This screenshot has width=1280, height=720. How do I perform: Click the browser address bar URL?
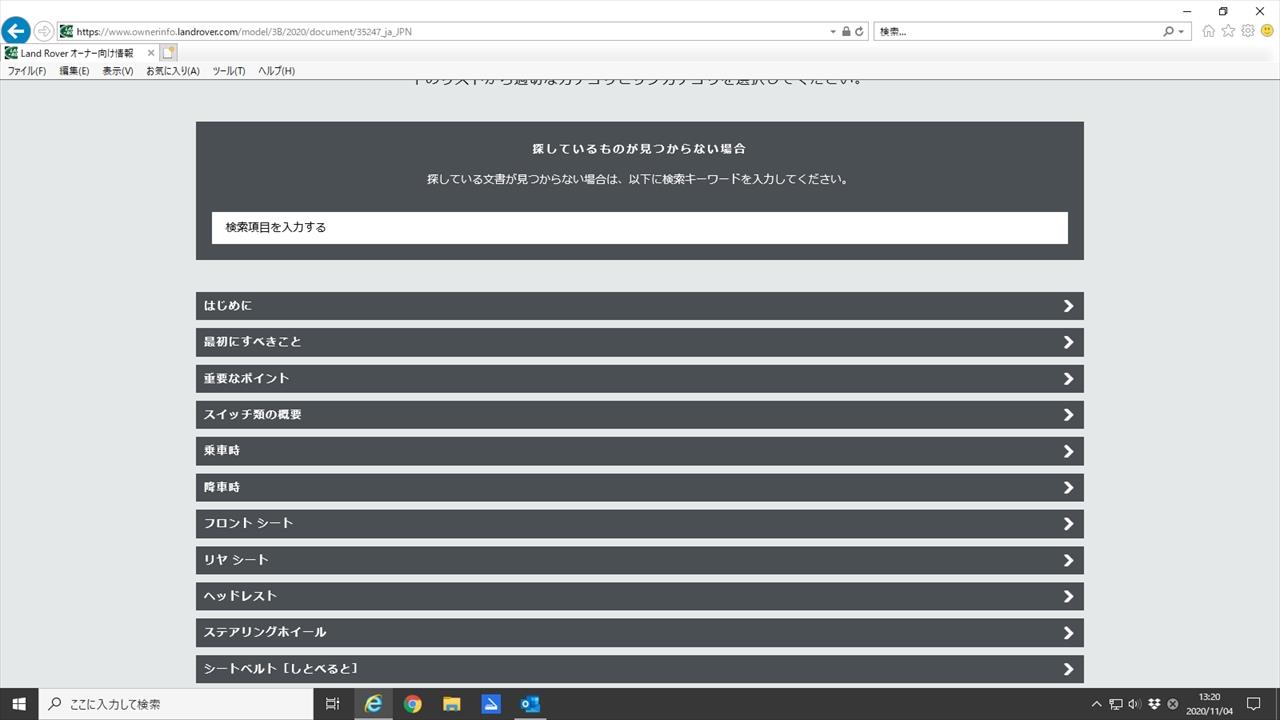pyautogui.click(x=244, y=32)
